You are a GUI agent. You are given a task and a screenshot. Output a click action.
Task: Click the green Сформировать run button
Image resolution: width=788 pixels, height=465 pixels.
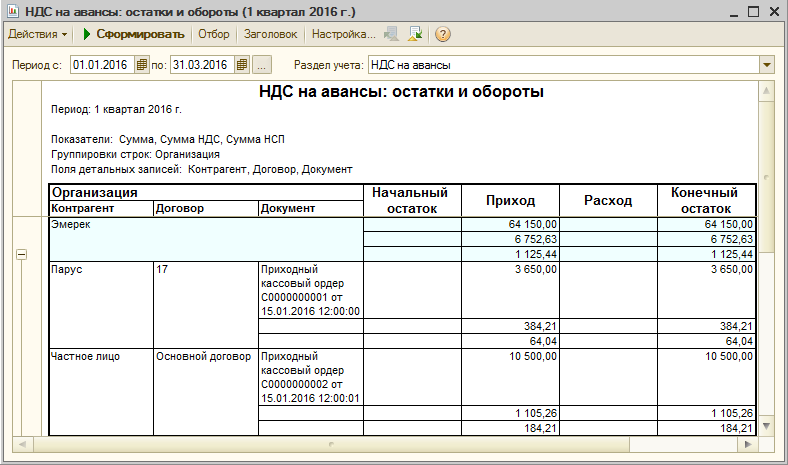tap(133, 34)
